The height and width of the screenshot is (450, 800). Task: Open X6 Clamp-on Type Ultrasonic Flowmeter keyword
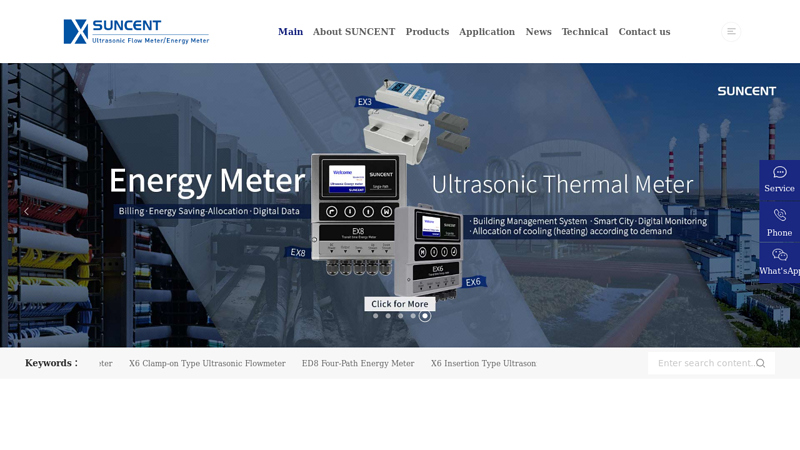coord(207,363)
